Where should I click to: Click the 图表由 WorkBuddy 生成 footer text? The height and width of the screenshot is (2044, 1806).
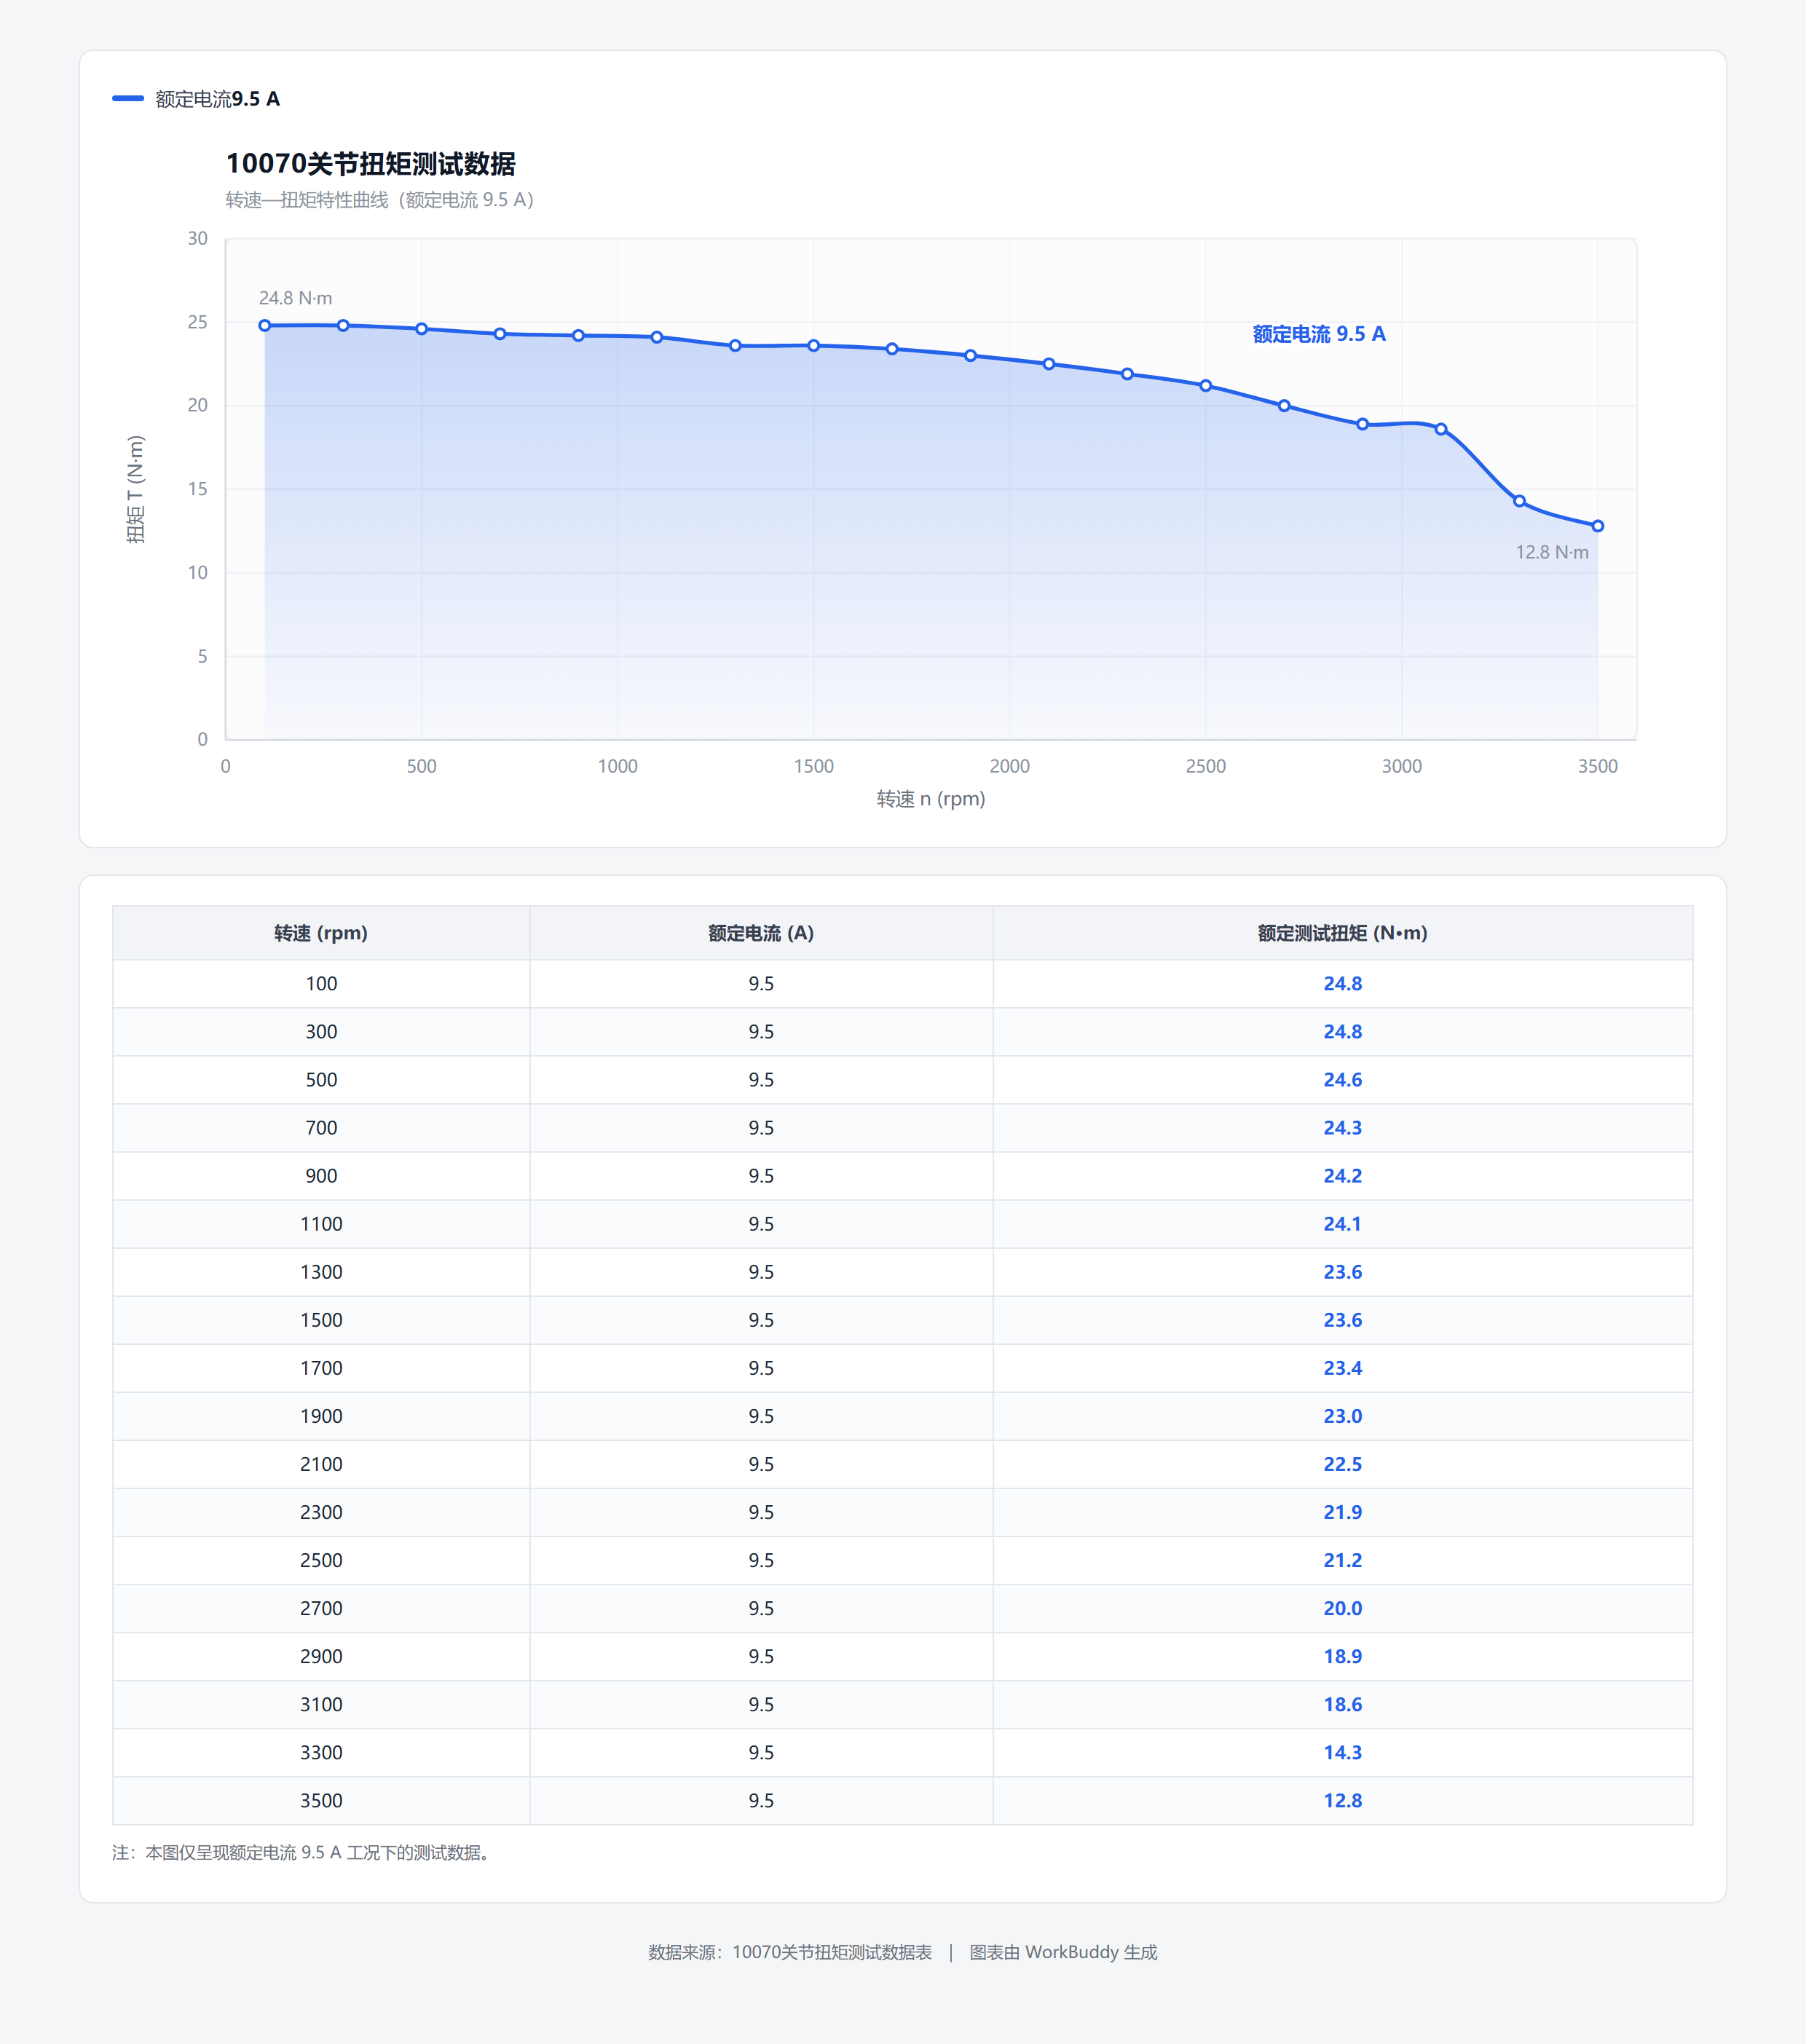(x=1063, y=1952)
